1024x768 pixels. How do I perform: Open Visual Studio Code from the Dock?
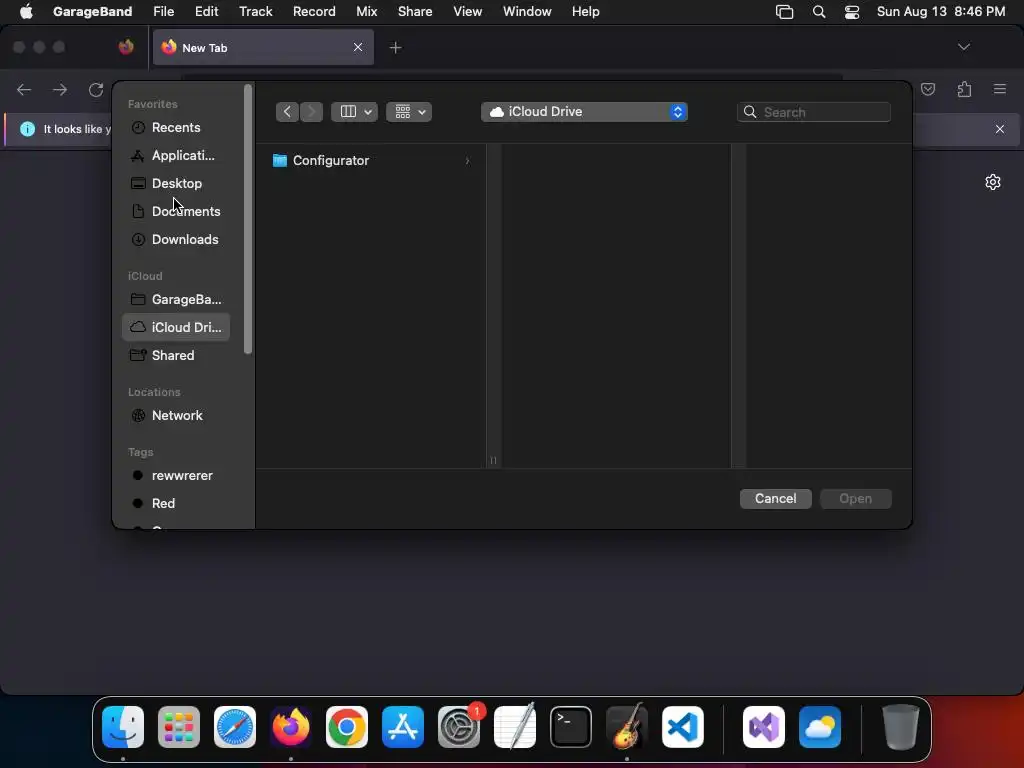[x=683, y=727]
